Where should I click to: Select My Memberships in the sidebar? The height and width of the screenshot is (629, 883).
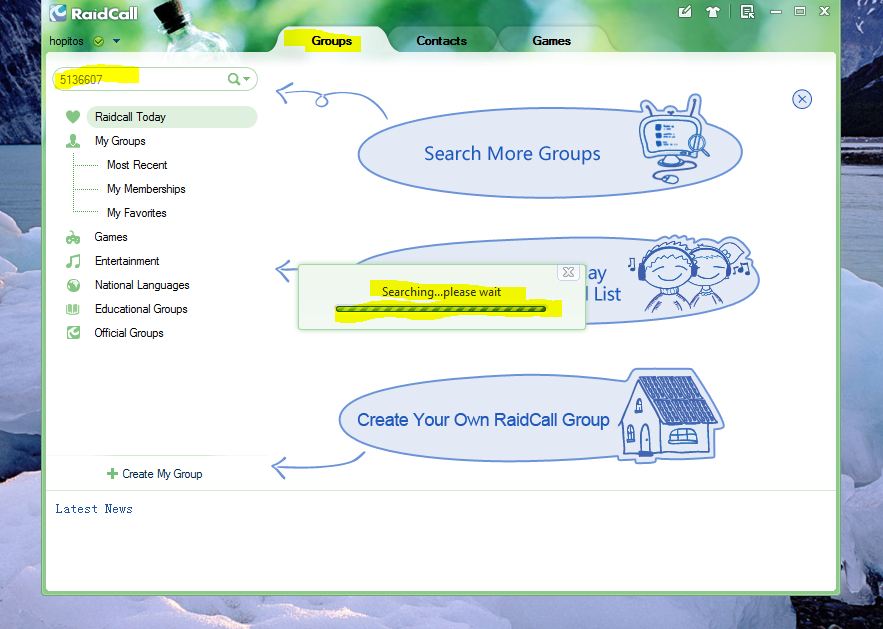(146, 189)
